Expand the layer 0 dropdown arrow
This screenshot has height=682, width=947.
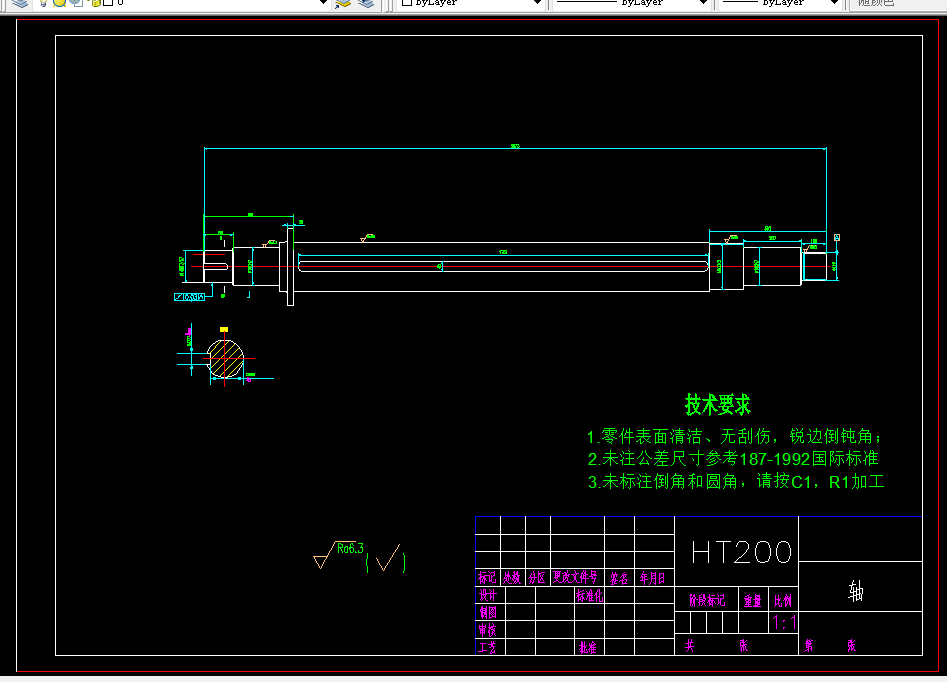323,2
